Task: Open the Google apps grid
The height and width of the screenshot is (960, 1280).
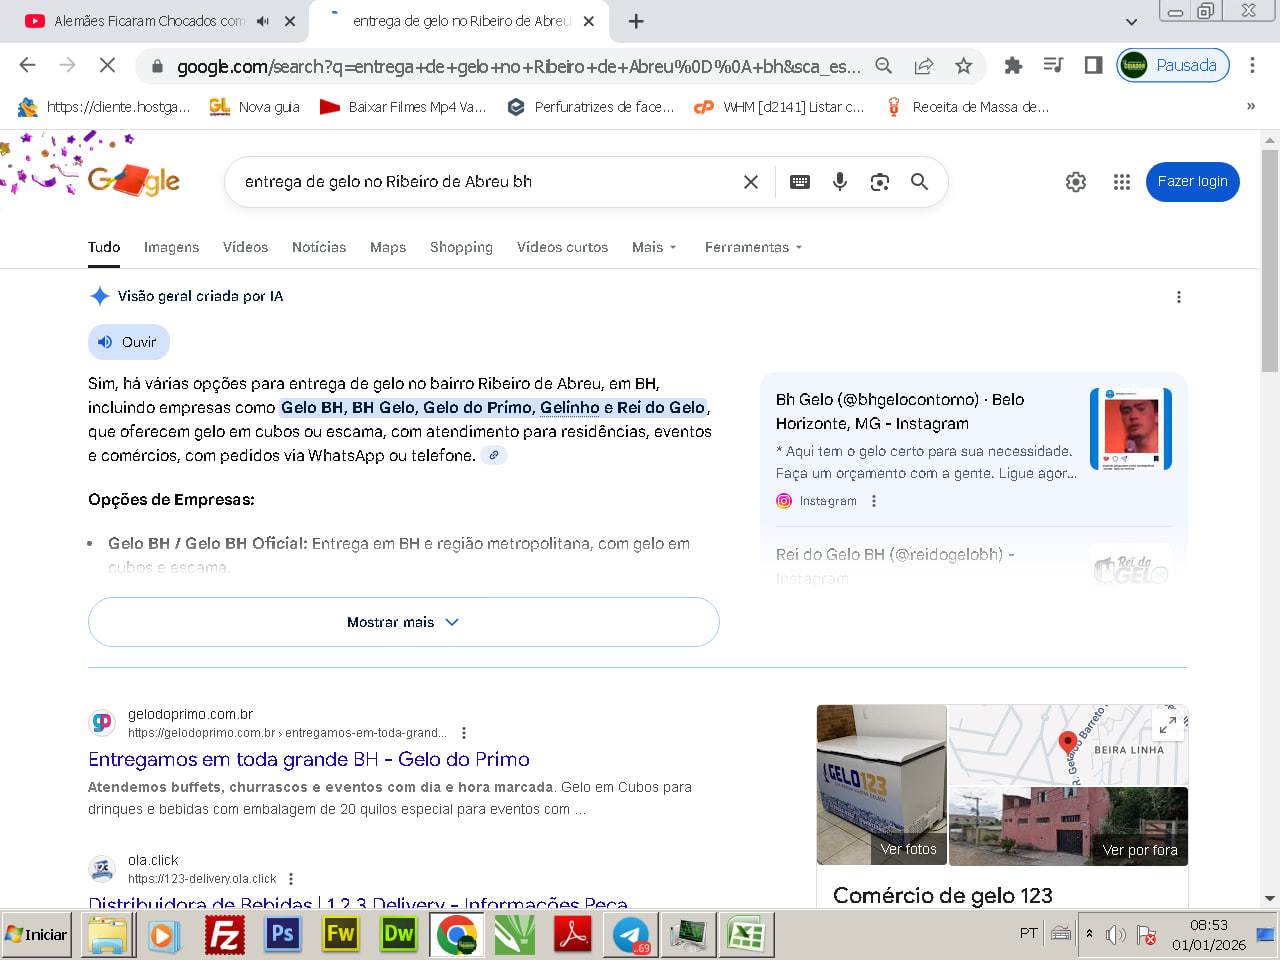Action: 1122,182
